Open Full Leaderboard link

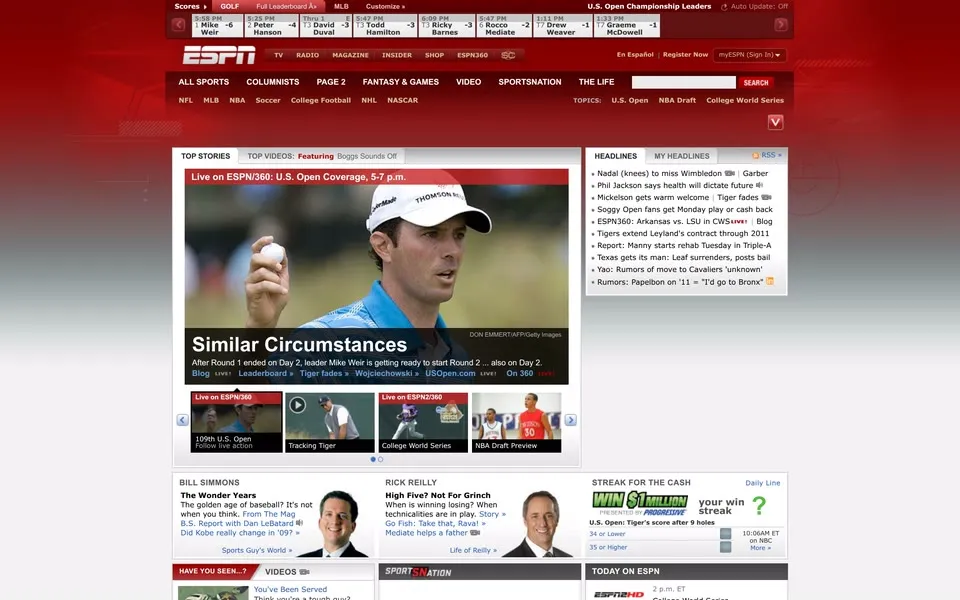click(286, 7)
